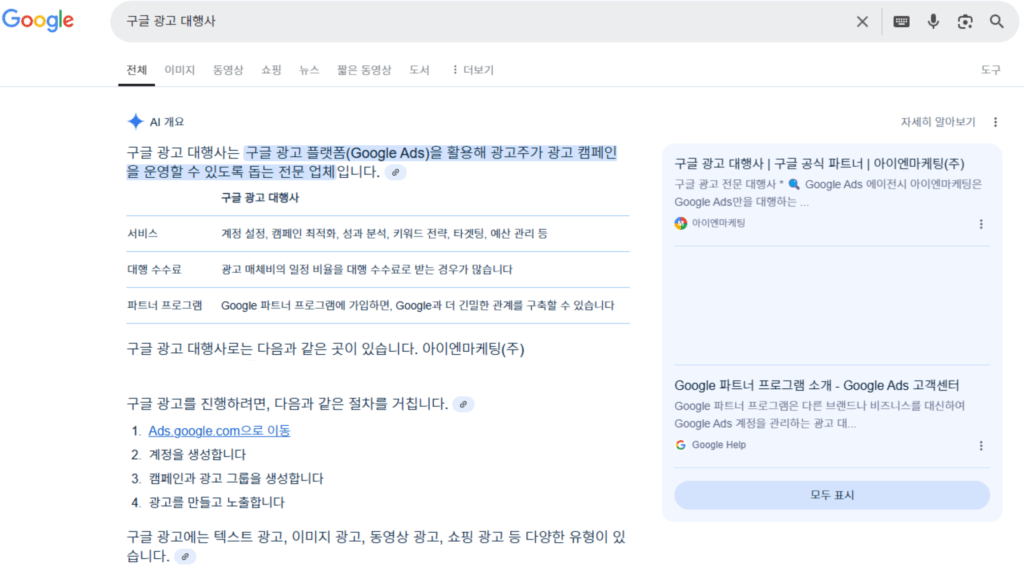
Task: Click the 모두 표시 button
Action: pyautogui.click(x=832, y=495)
